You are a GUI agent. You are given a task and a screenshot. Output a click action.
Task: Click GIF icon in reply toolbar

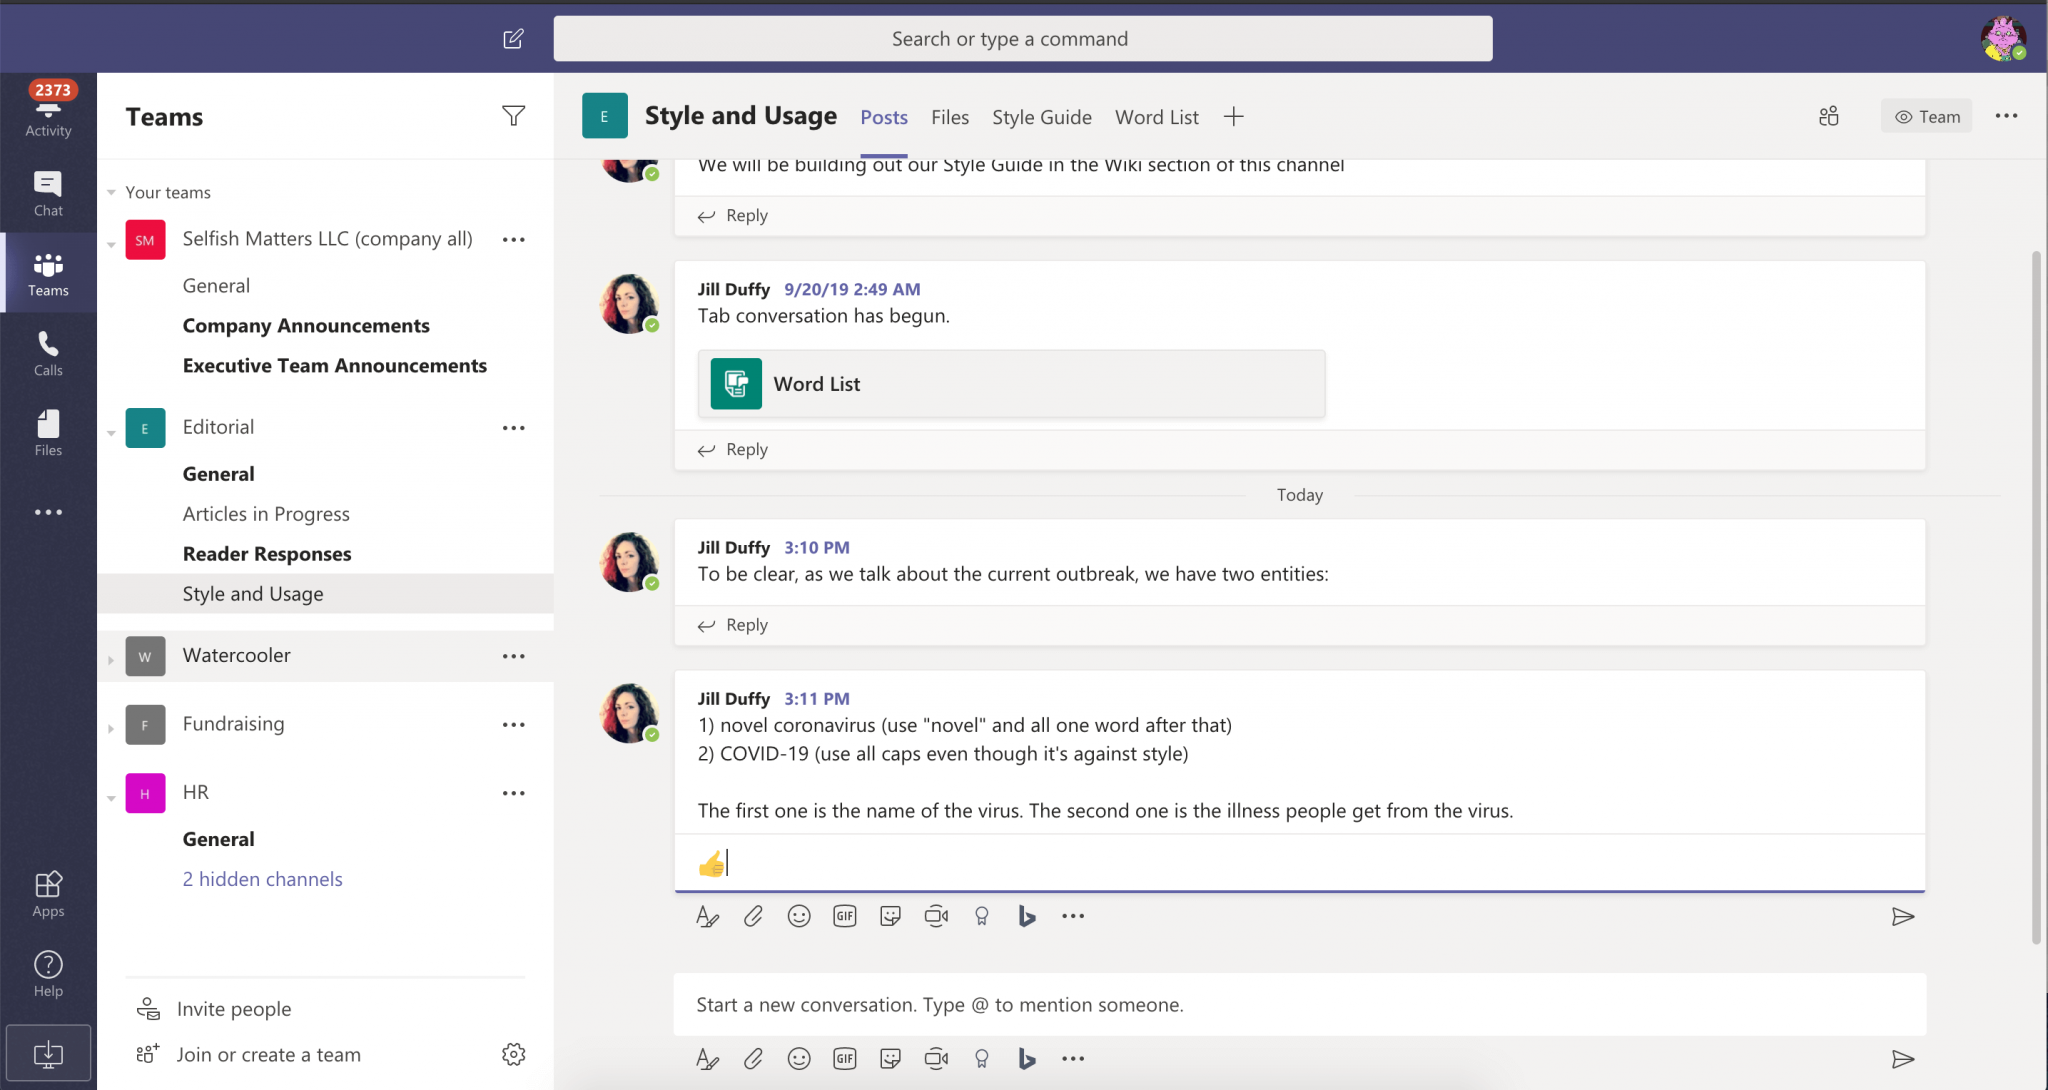point(844,916)
